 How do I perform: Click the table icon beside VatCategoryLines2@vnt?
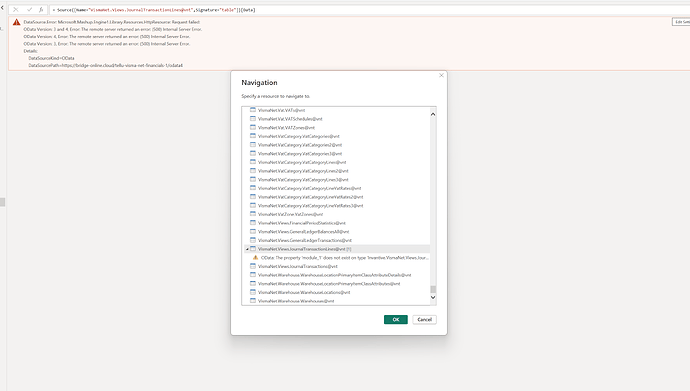coord(253,171)
